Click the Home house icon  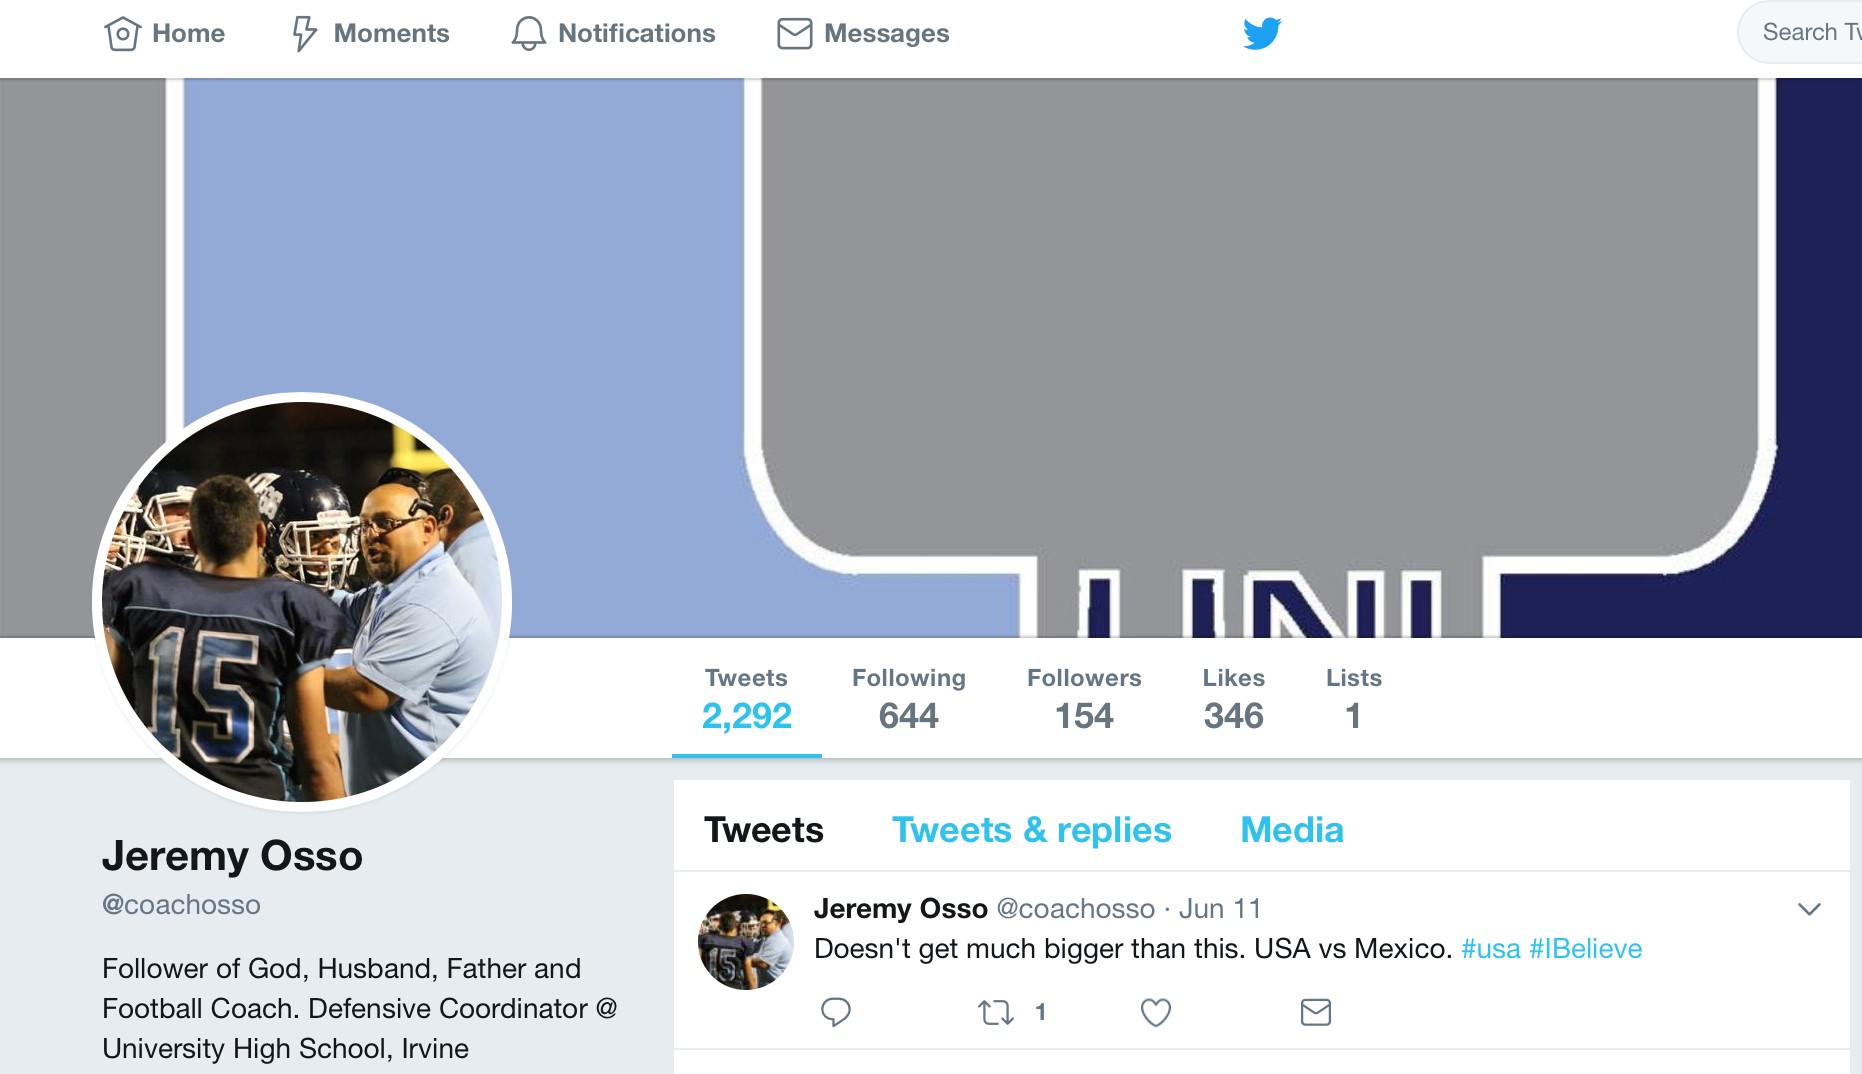(x=122, y=33)
